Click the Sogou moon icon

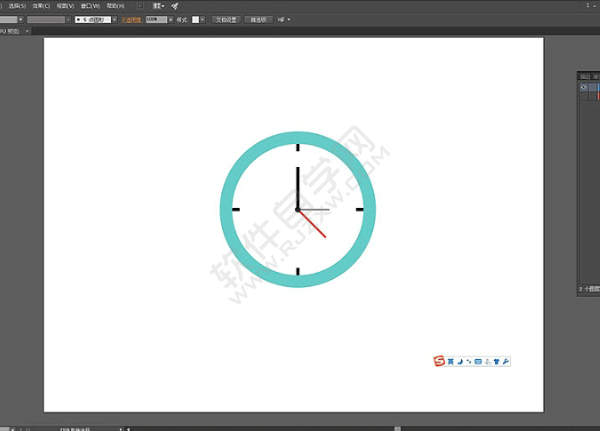[x=460, y=361]
